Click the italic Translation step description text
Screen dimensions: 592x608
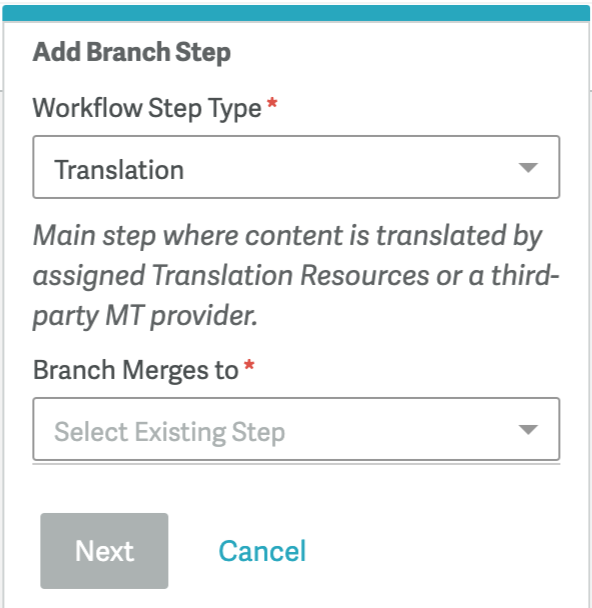(296, 276)
